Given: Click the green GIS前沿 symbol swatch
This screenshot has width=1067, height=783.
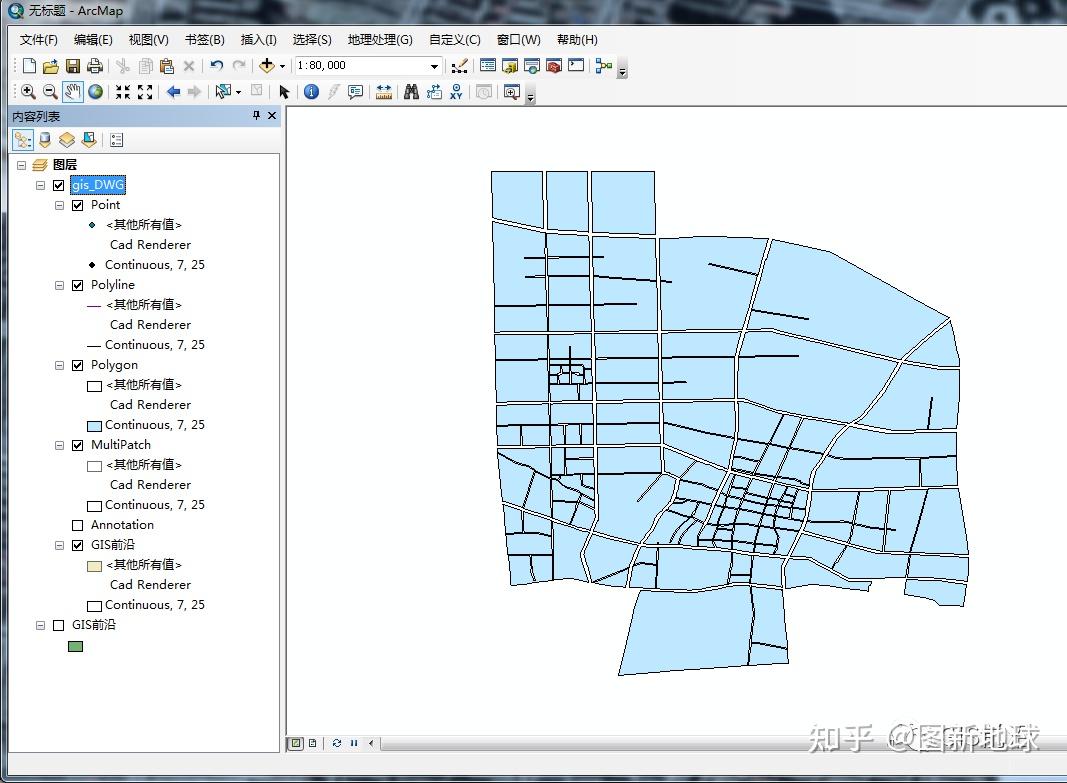Looking at the screenshot, I should pos(75,646).
